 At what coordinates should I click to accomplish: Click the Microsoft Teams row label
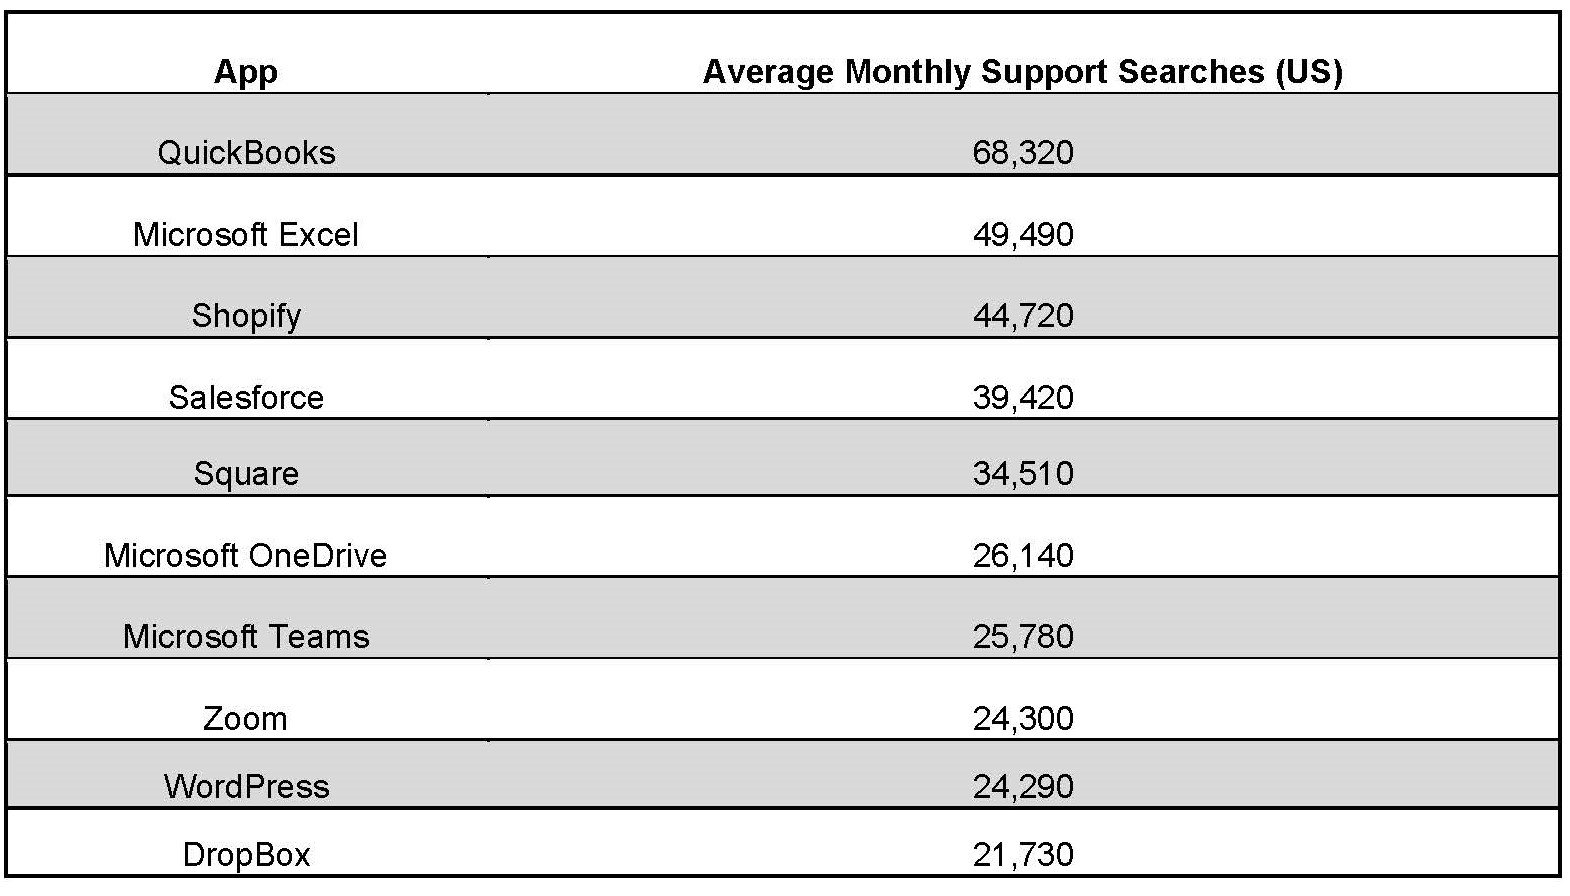[246, 637]
